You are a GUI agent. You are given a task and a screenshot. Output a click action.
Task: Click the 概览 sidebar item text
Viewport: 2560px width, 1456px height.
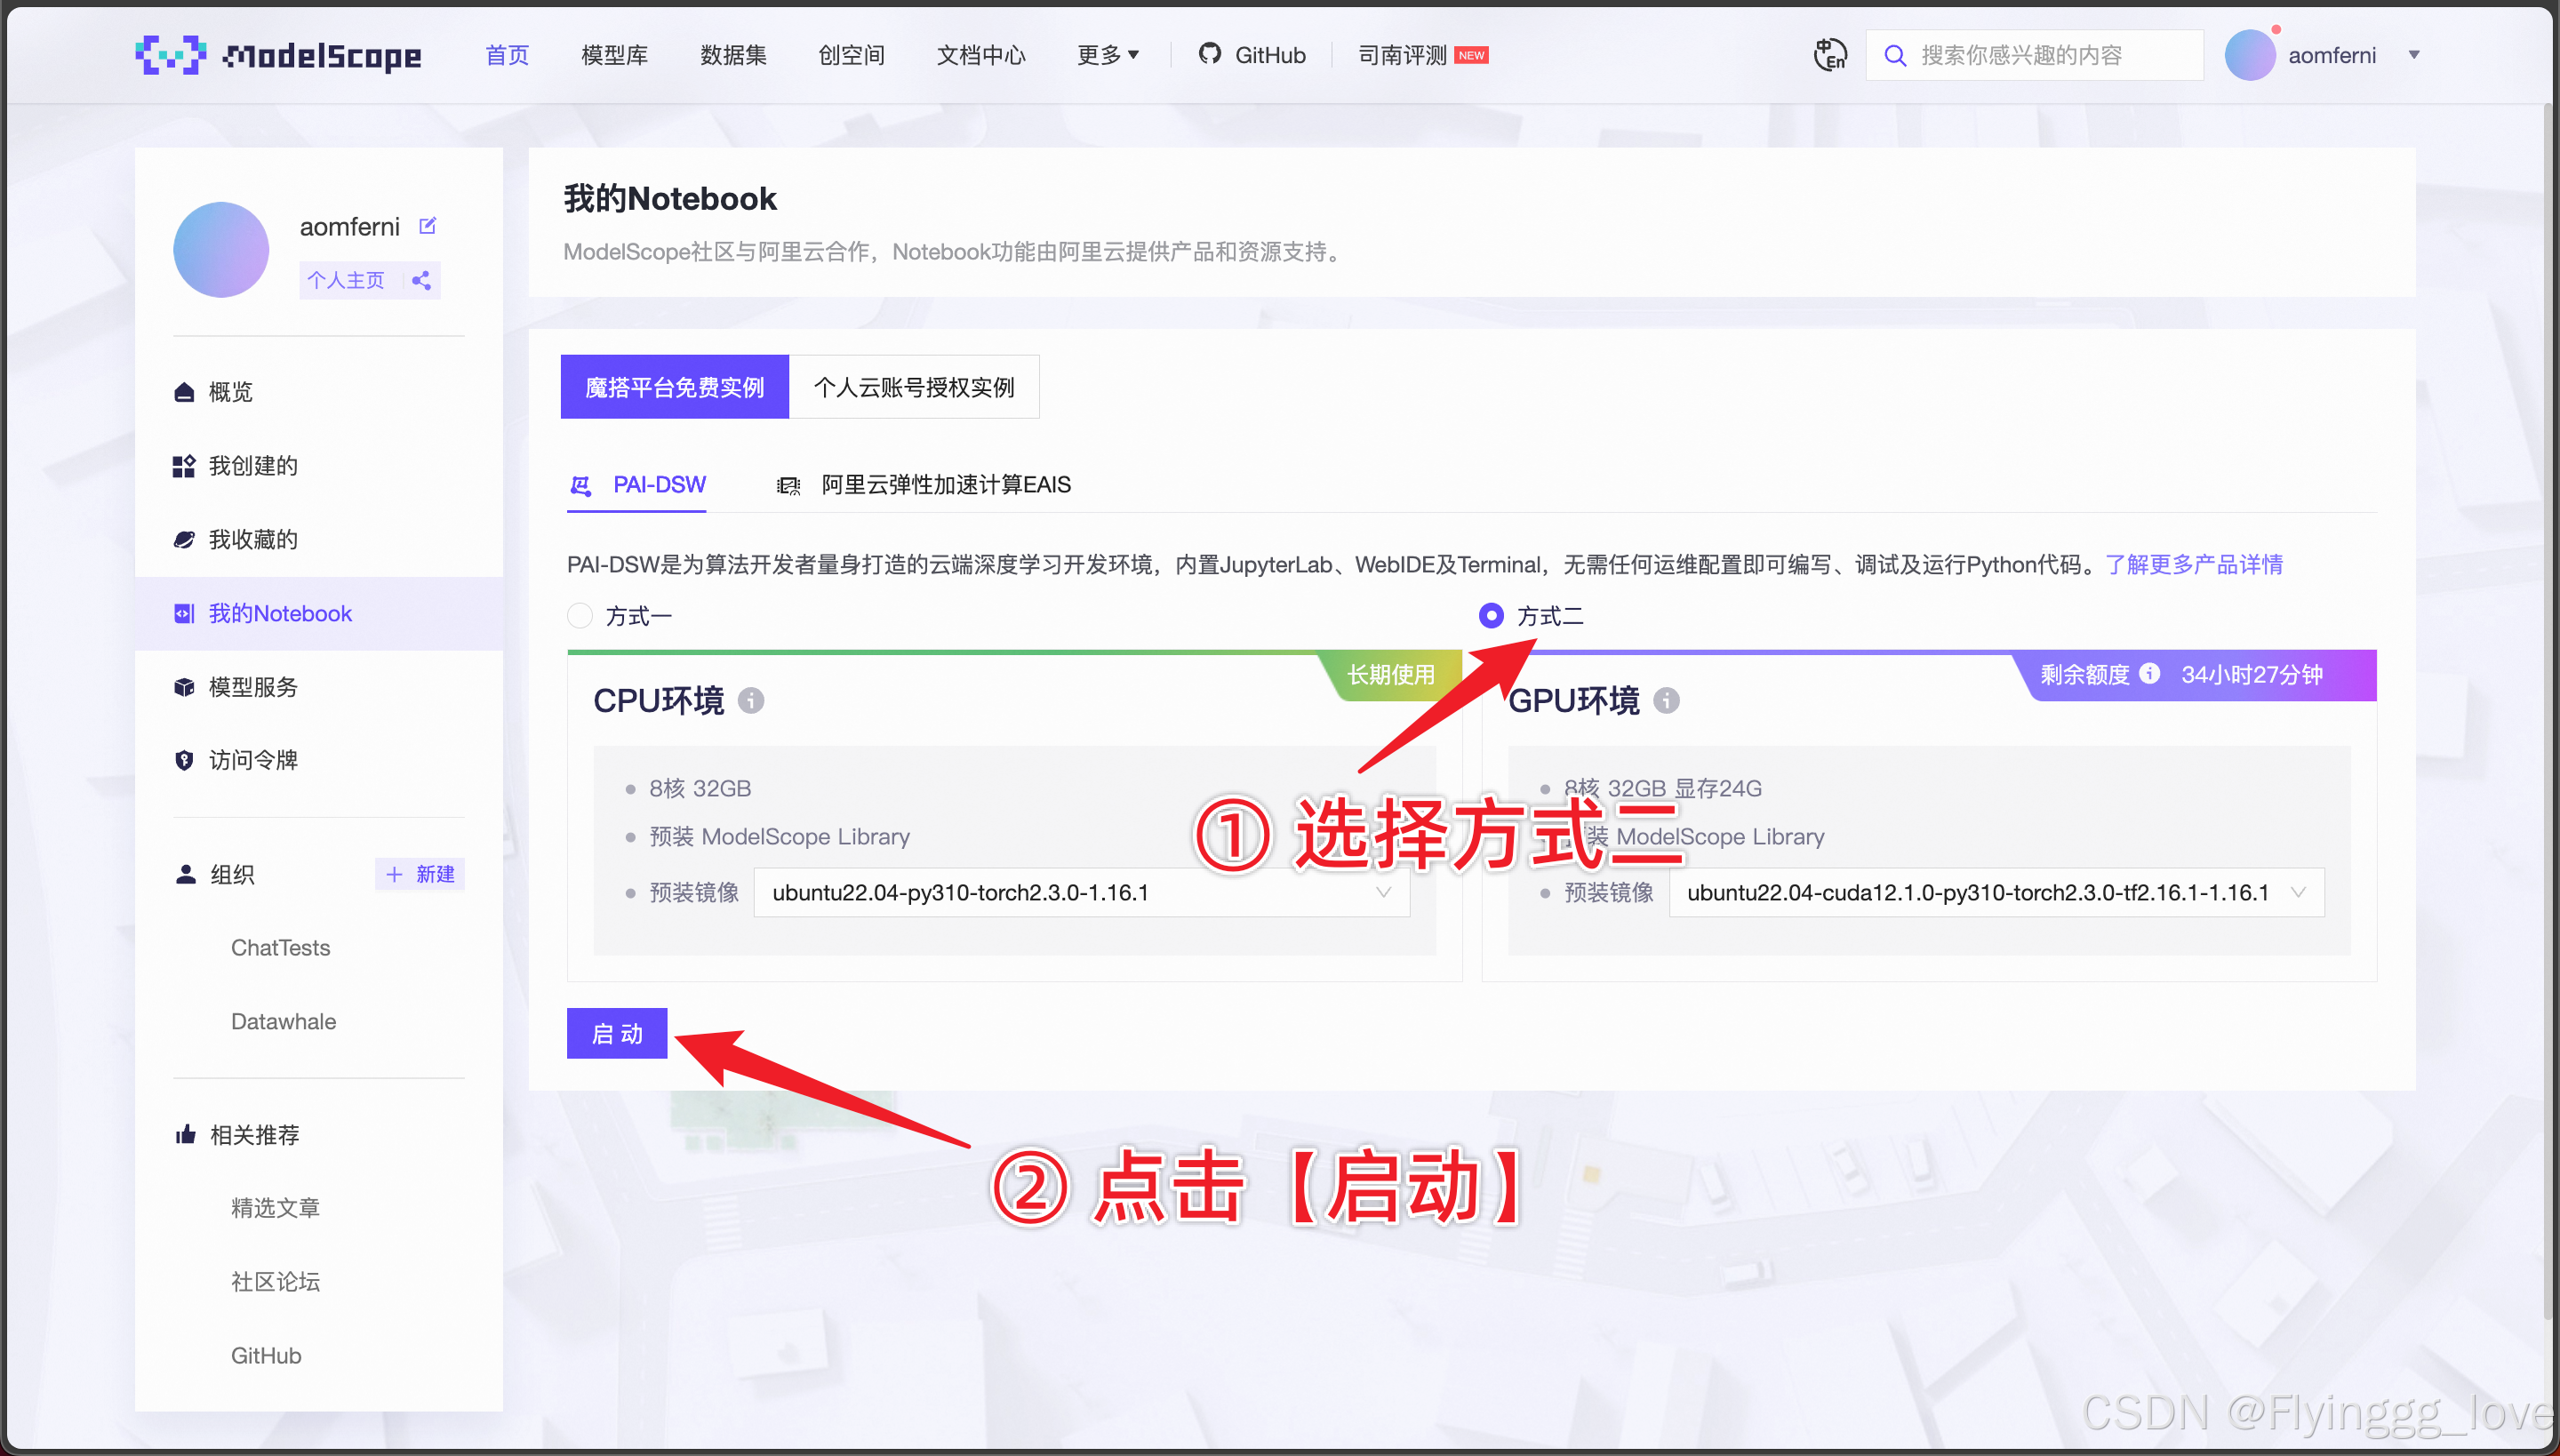(231, 392)
